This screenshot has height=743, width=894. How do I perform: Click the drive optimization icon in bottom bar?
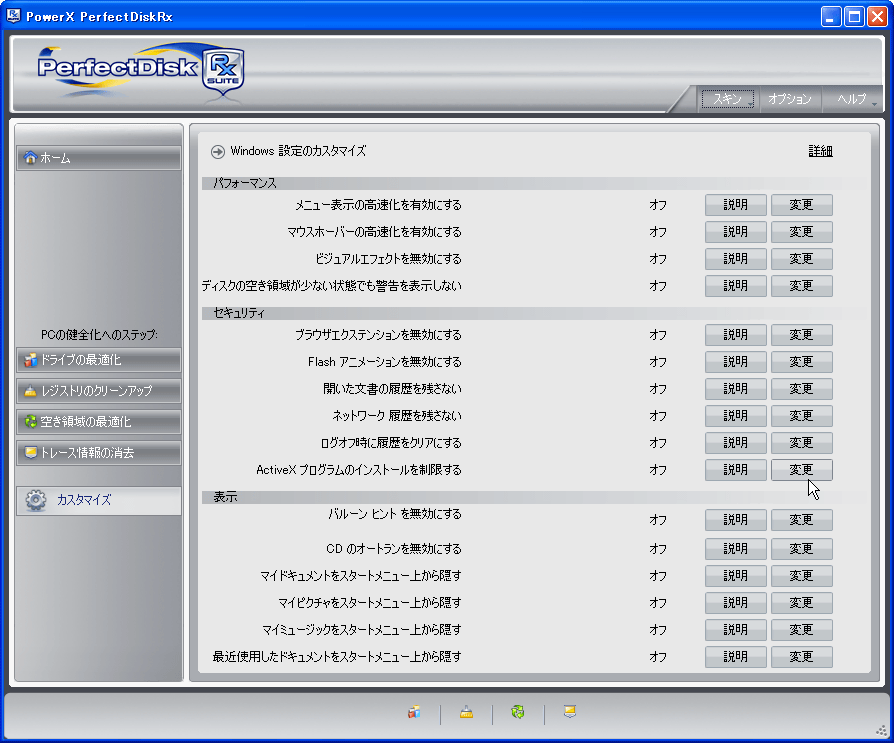[414, 712]
